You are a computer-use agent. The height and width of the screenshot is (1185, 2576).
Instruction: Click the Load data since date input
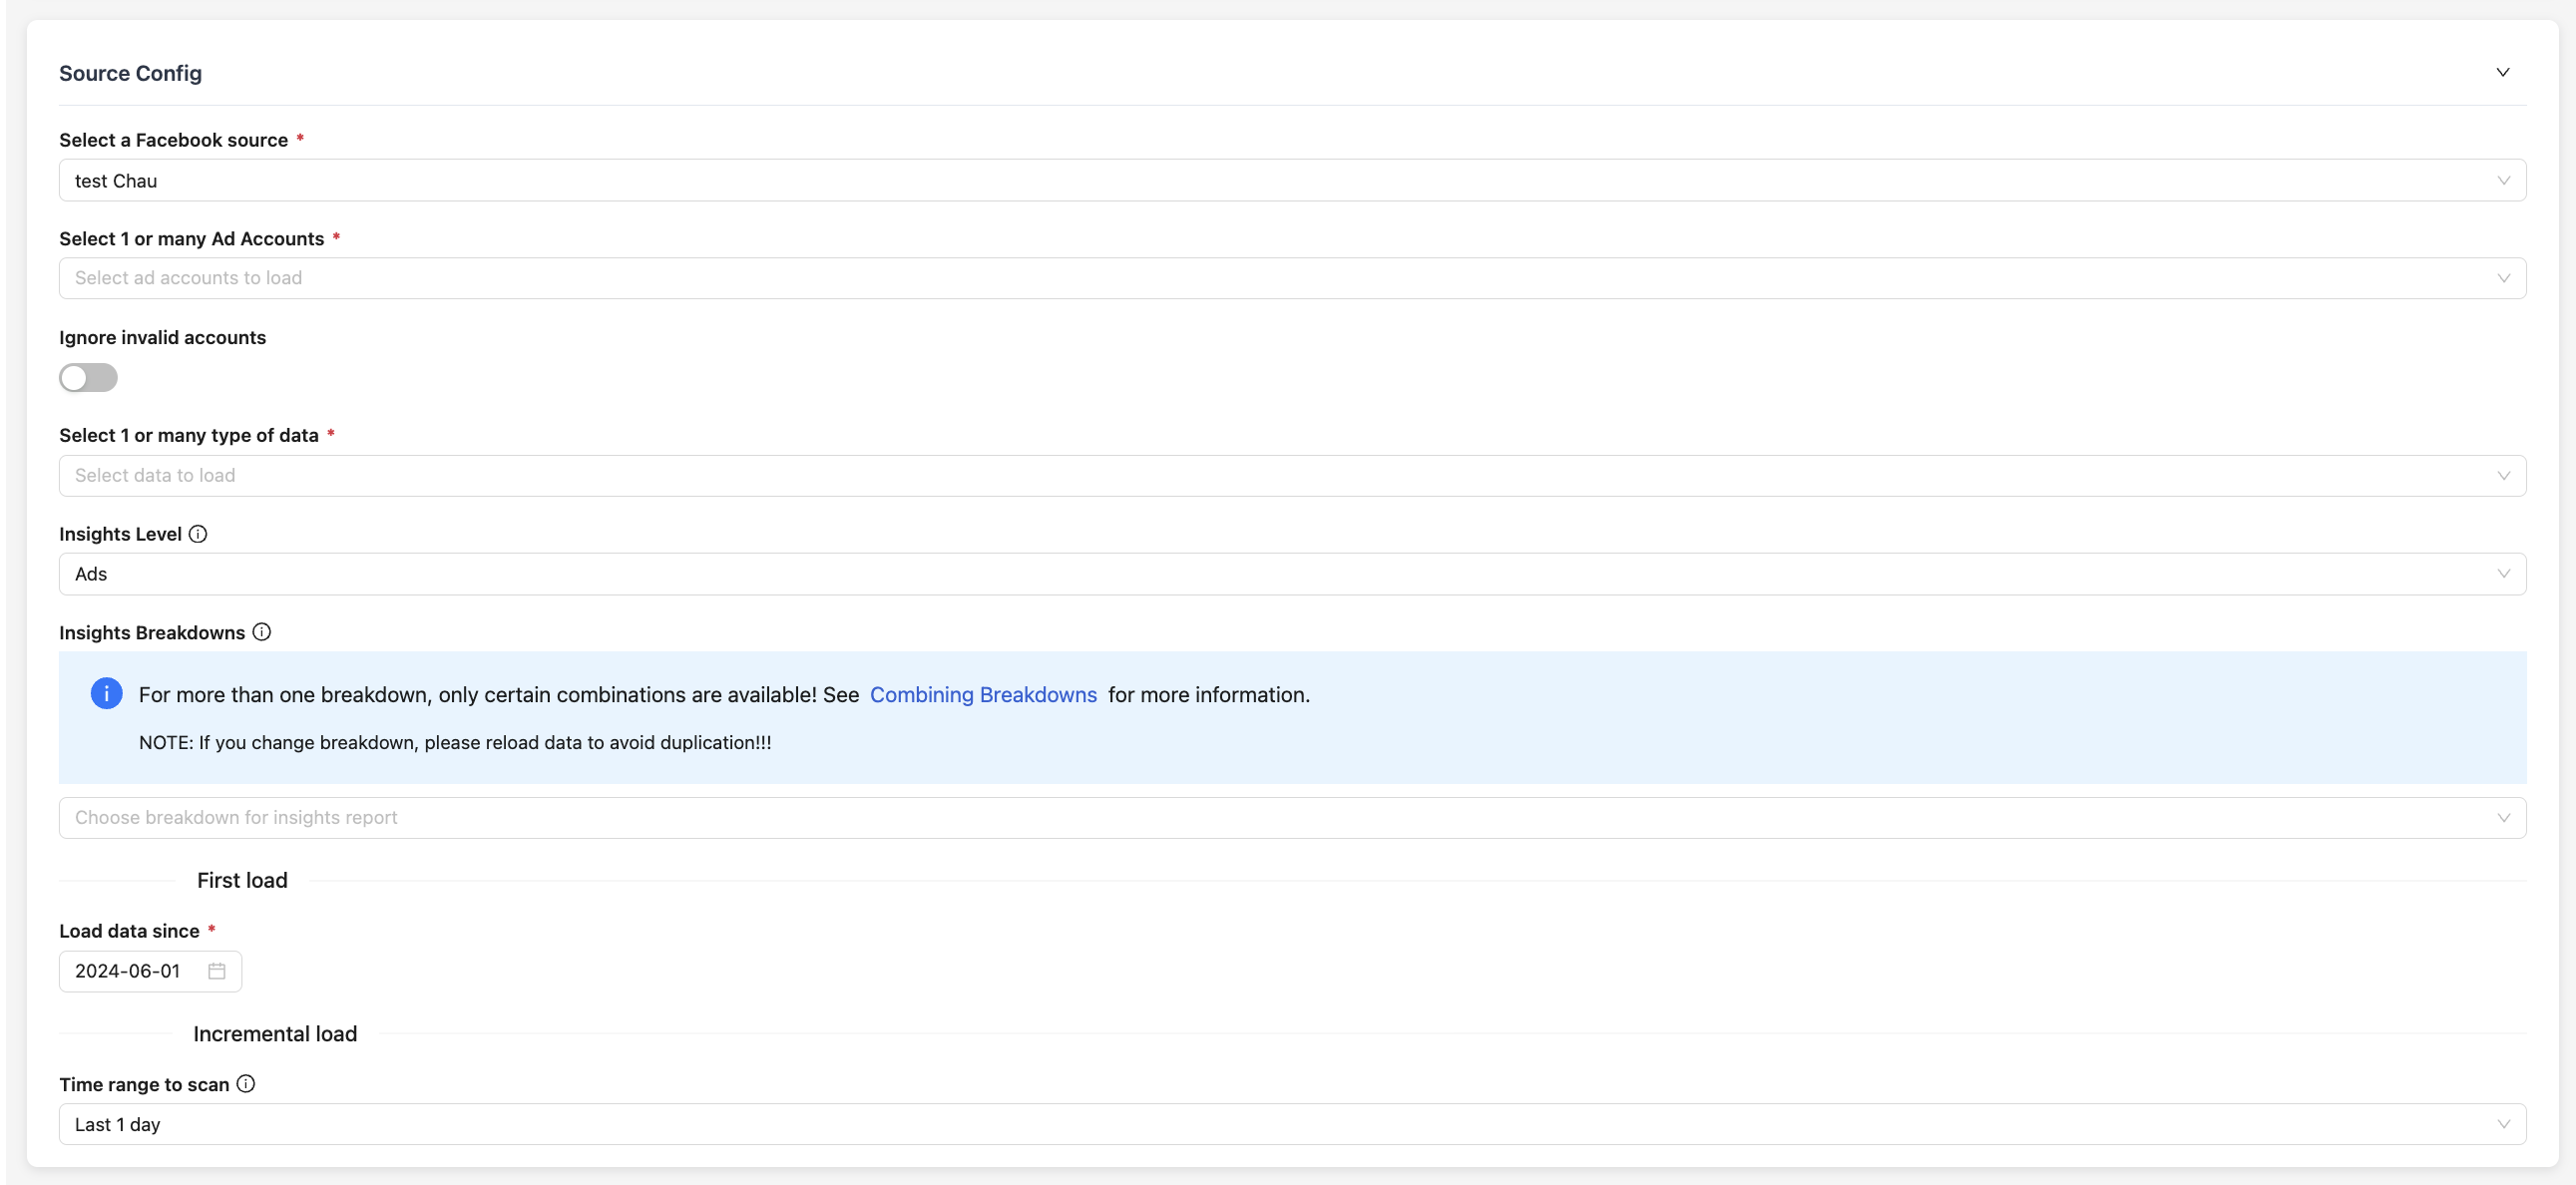pos(128,971)
